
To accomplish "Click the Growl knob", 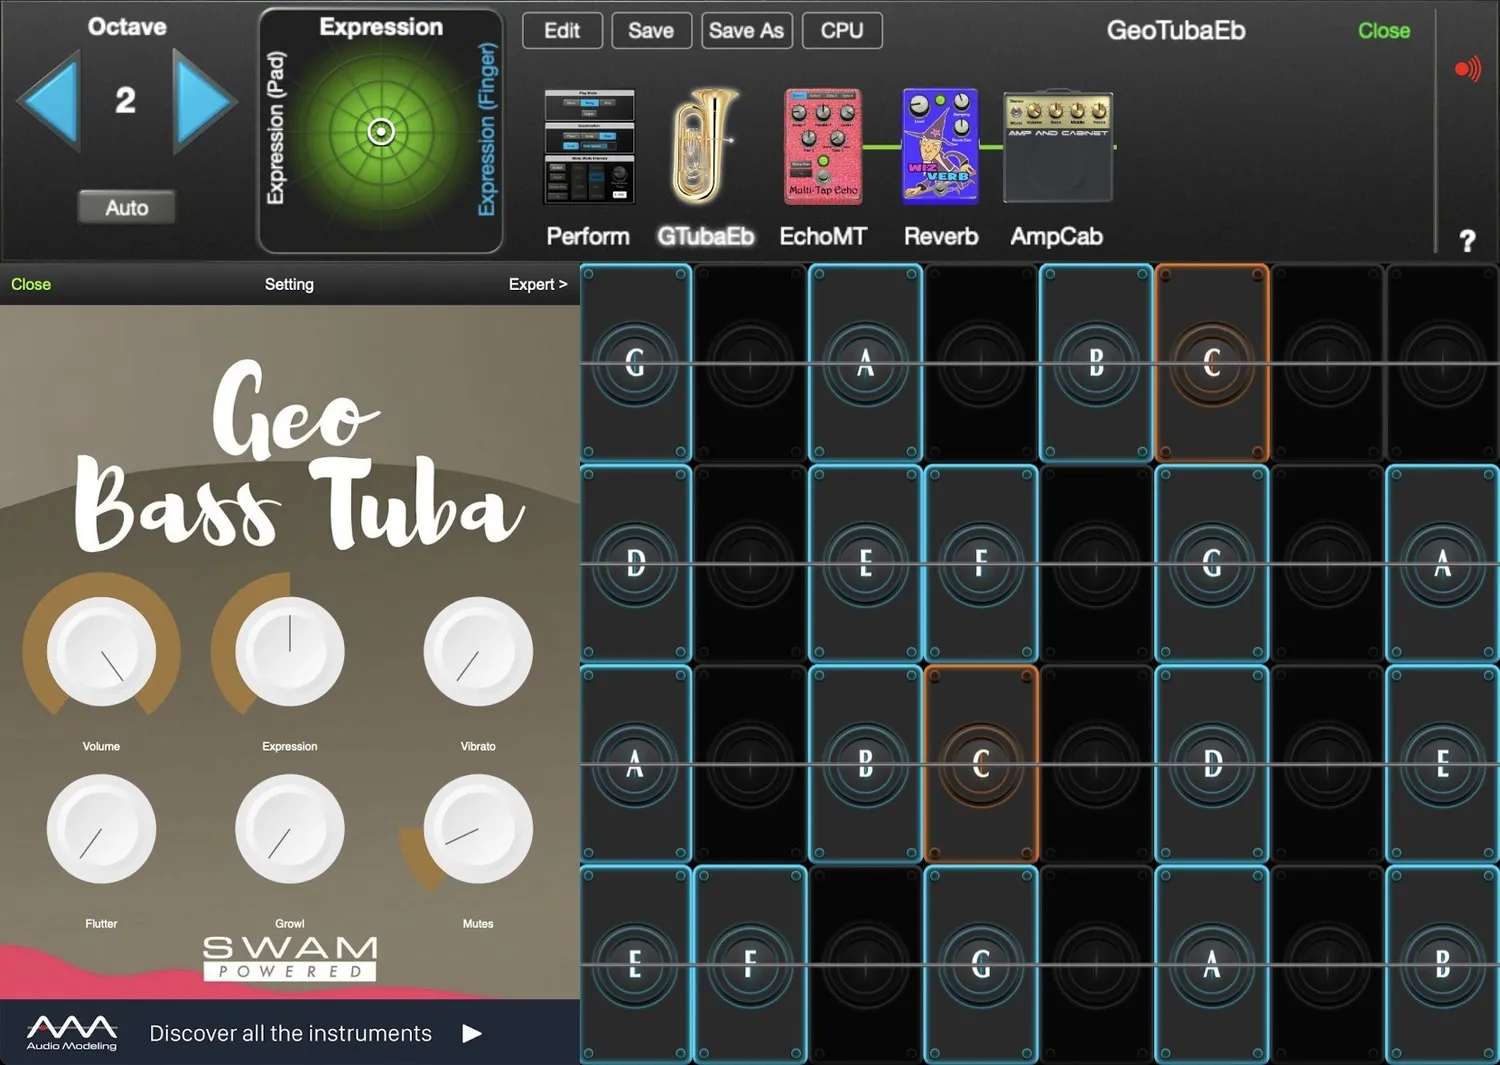I will click(x=290, y=829).
